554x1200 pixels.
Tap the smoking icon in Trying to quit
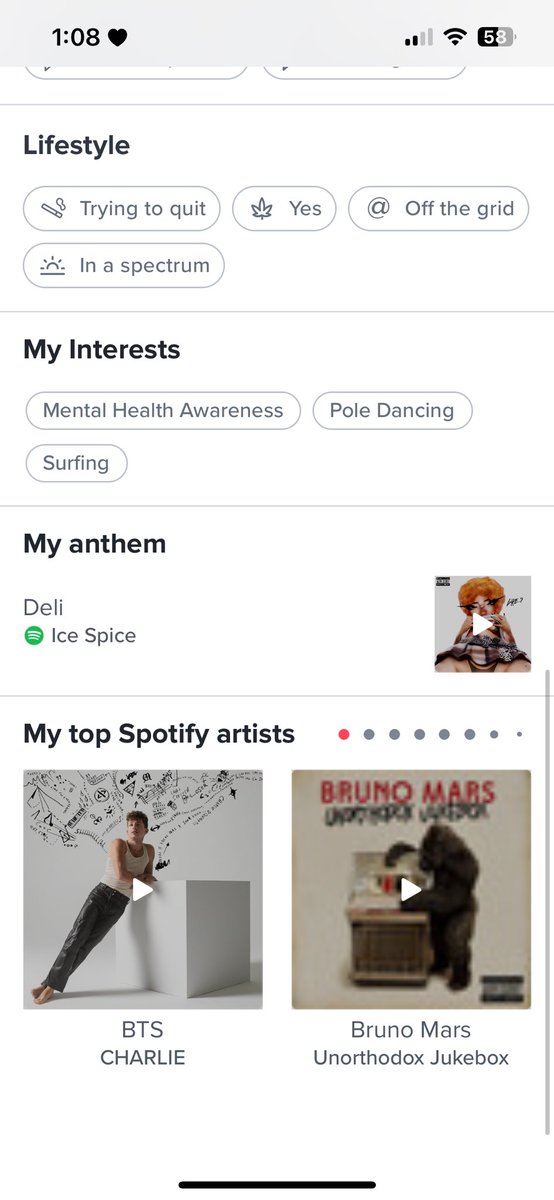[x=53, y=209]
